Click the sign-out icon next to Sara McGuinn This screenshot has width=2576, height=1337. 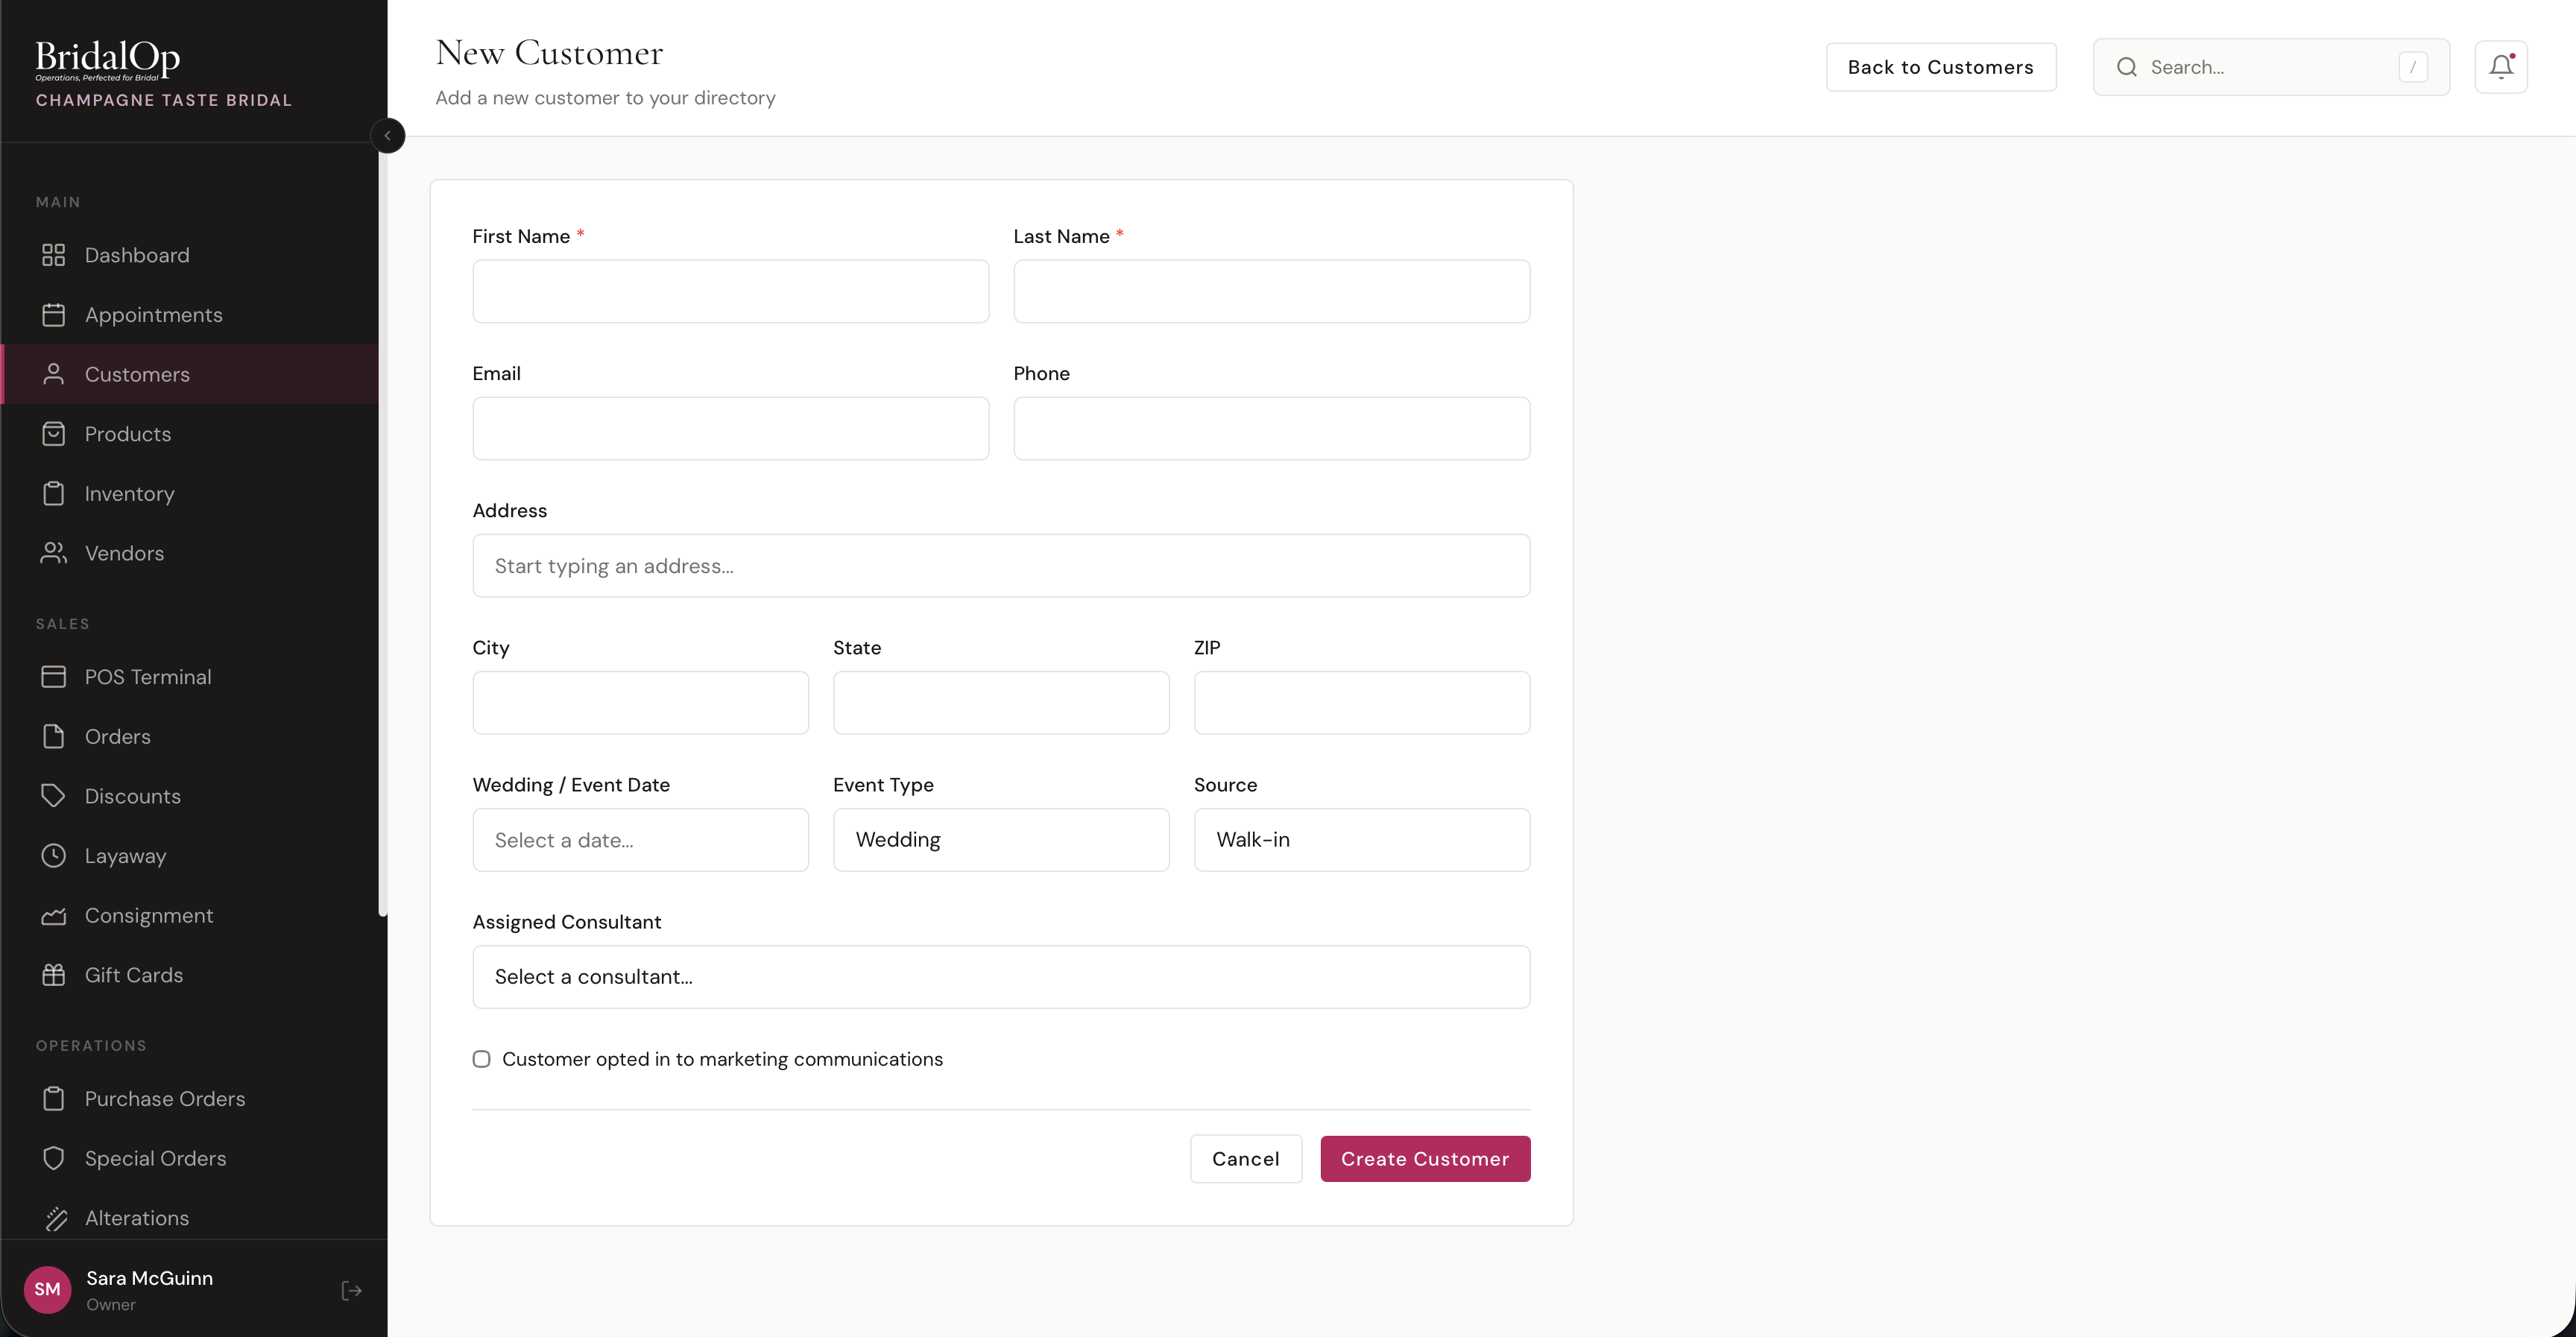pos(351,1290)
